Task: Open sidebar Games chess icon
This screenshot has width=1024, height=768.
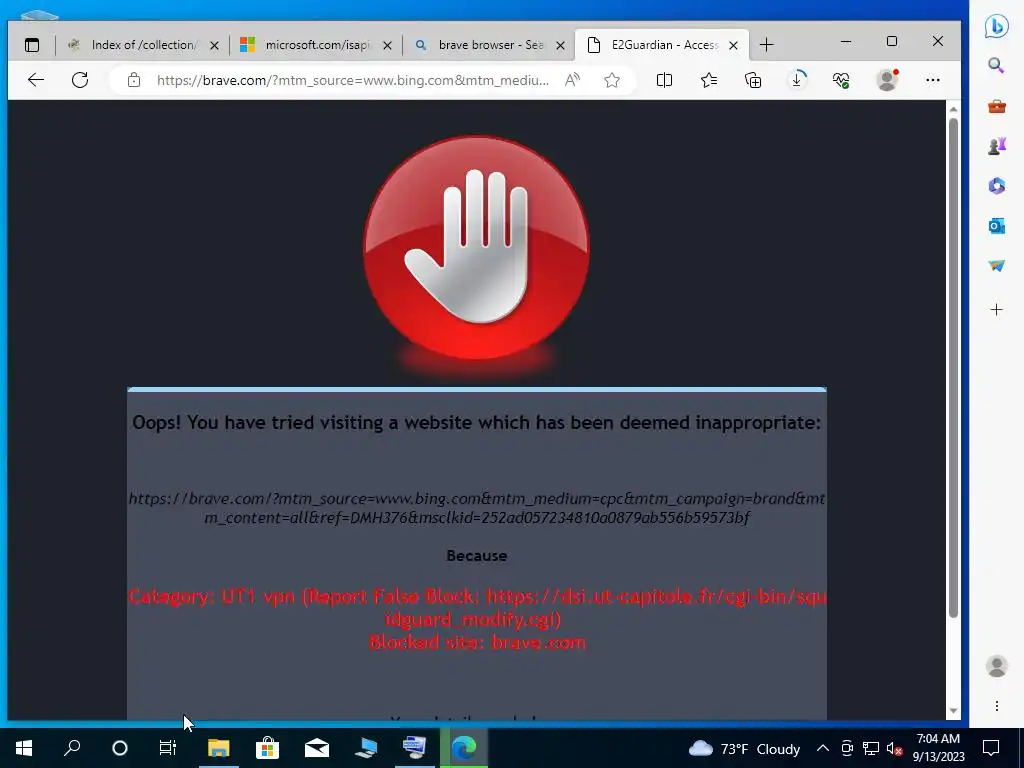Action: (x=997, y=146)
